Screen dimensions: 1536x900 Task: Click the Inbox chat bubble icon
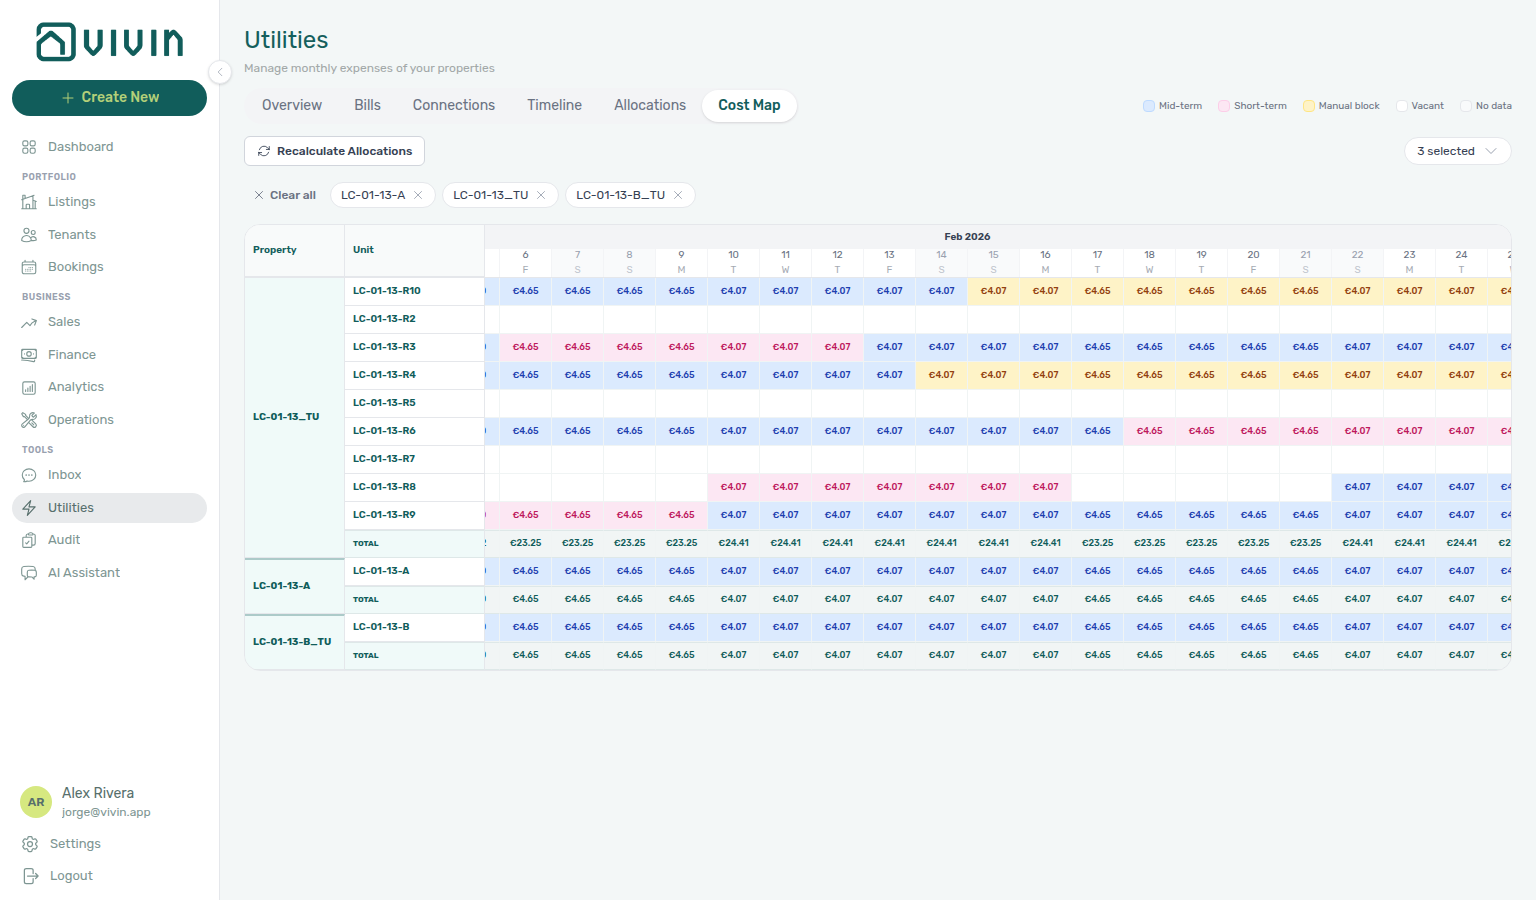pos(29,475)
